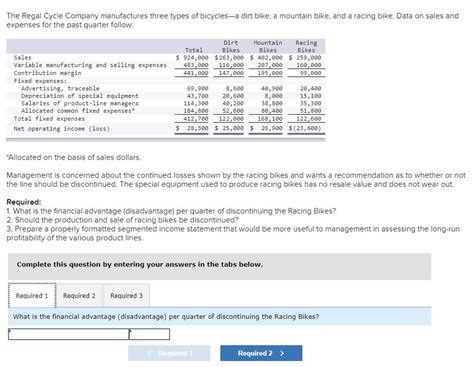Click Mountain Bikes sales $ 402,000
This screenshot has width=474, height=367.
266,58
